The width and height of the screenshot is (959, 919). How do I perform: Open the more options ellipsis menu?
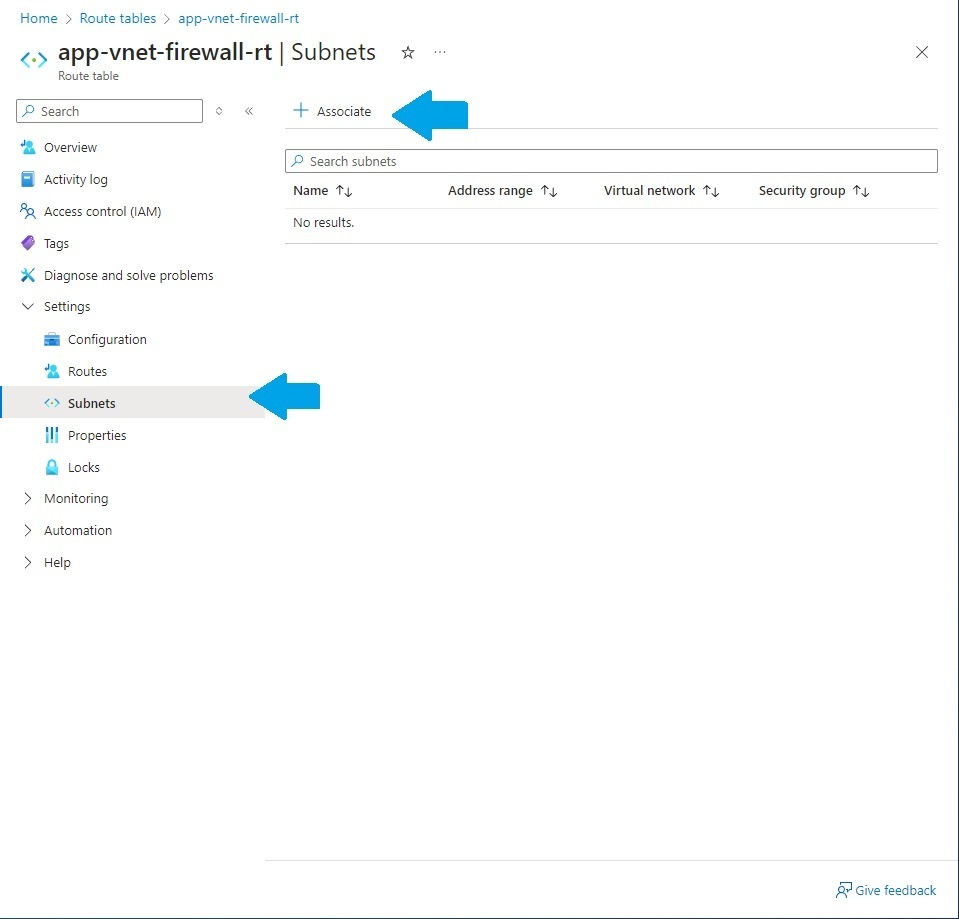point(440,53)
